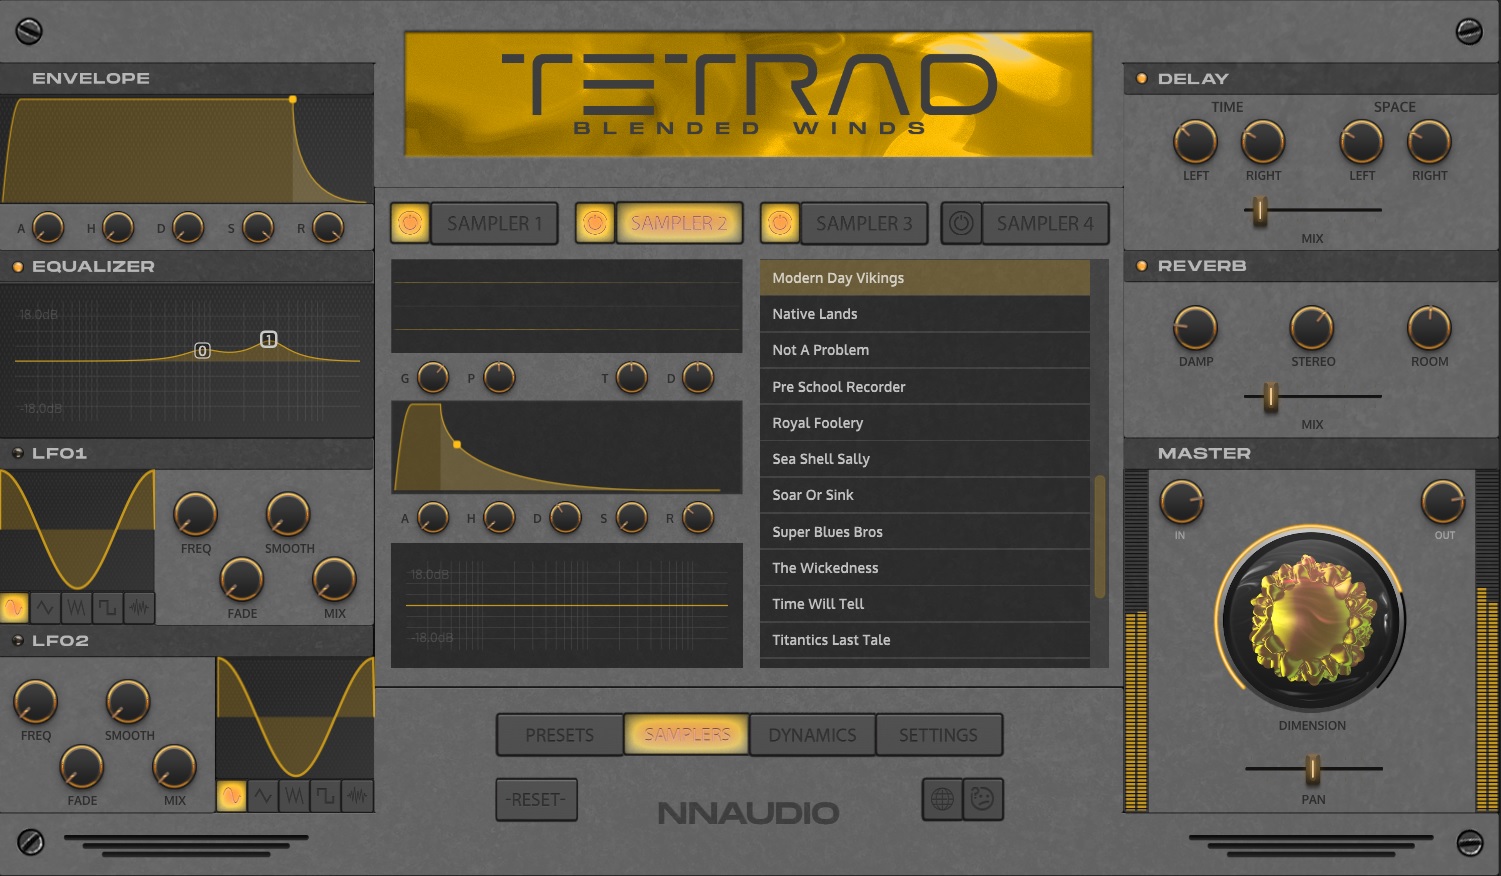Click the Delay Time LEFT knob

(x=1195, y=142)
